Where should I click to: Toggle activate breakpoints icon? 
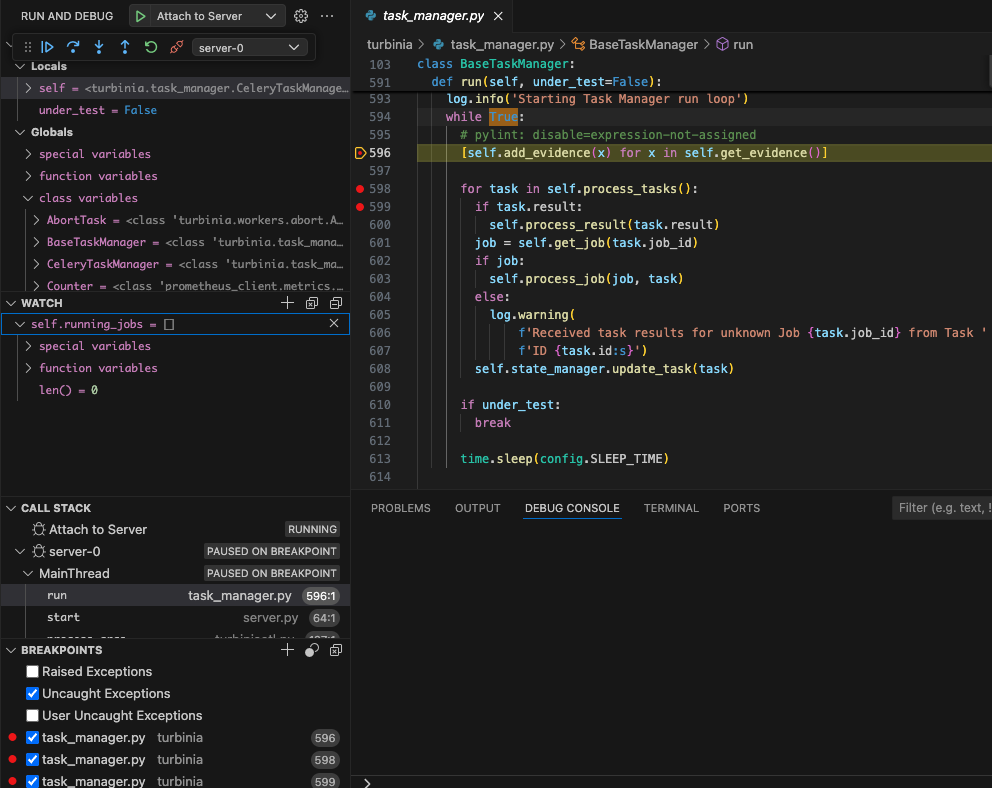tap(312, 650)
